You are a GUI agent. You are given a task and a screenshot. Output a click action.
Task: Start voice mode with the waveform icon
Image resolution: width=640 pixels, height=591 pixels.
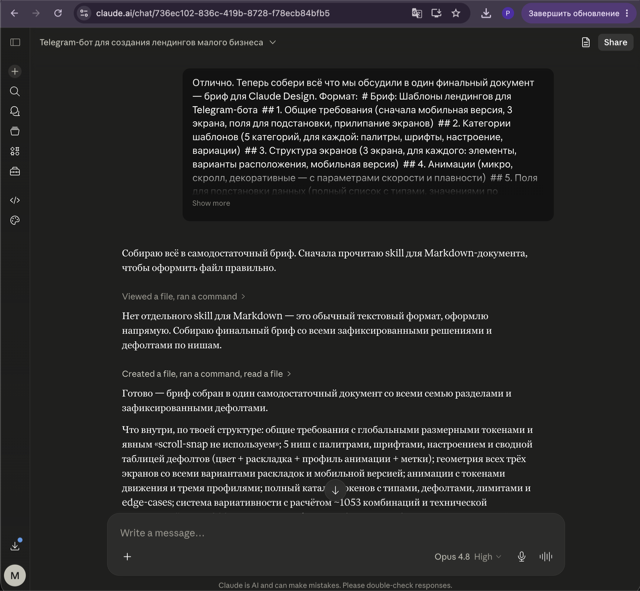click(x=546, y=557)
